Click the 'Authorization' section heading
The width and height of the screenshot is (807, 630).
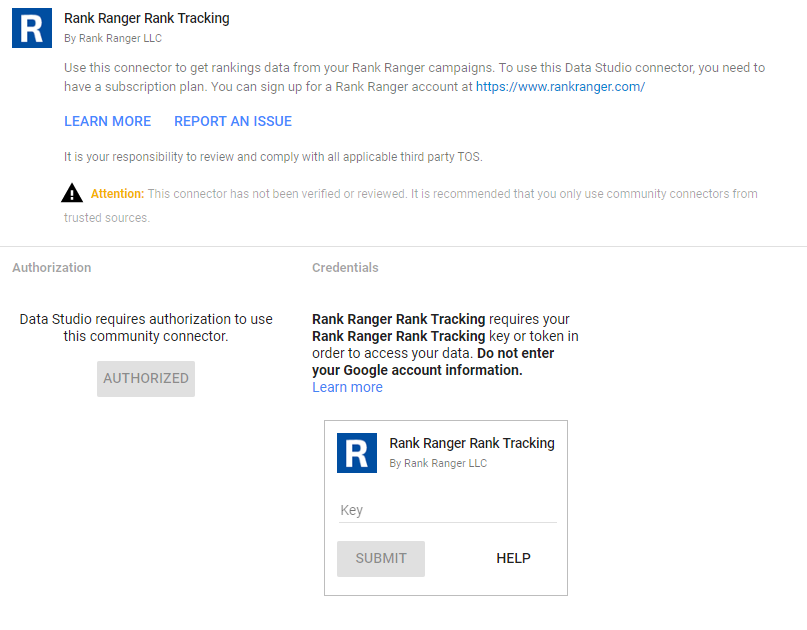(x=52, y=268)
